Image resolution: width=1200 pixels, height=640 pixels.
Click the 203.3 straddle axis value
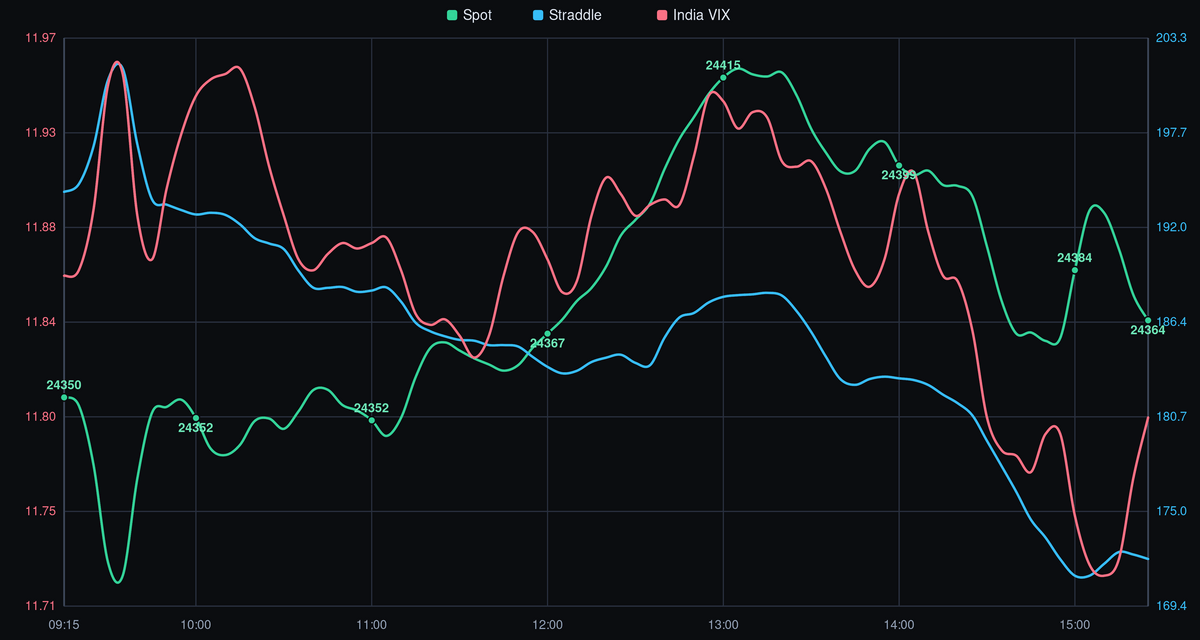(1171, 38)
